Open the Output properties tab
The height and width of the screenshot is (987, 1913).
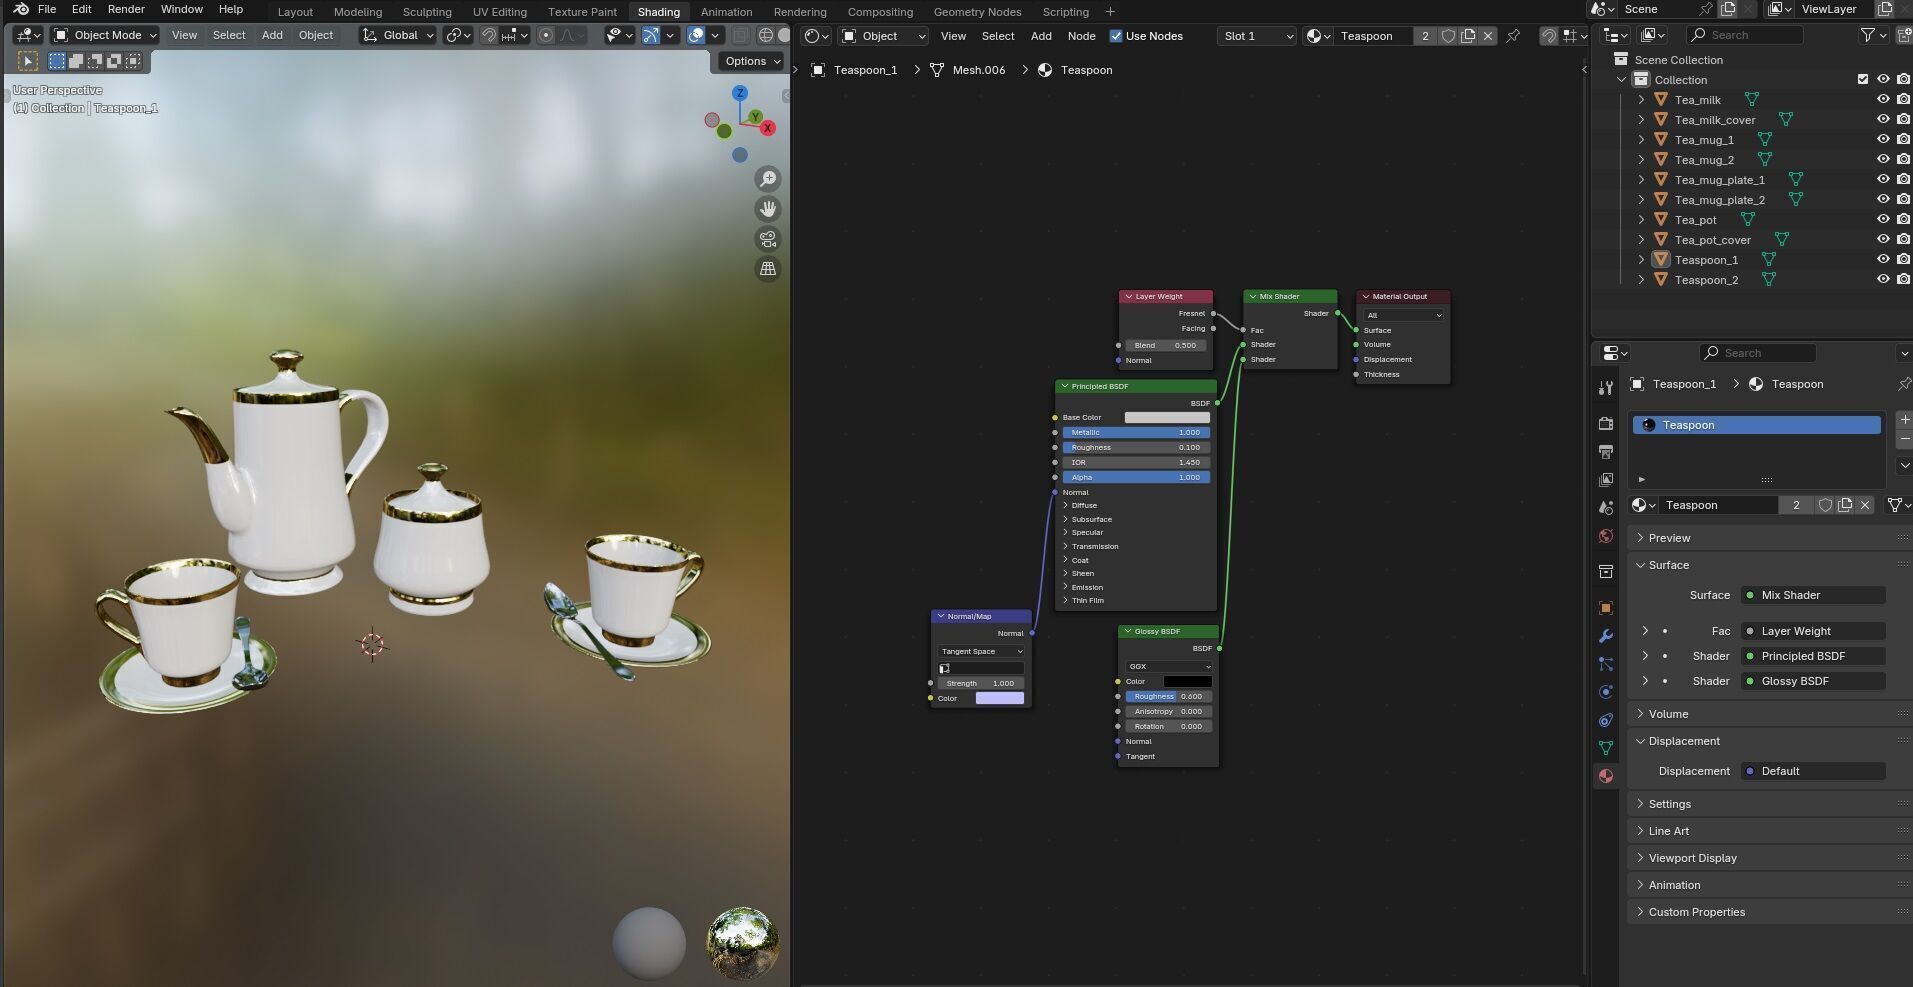click(x=1606, y=452)
